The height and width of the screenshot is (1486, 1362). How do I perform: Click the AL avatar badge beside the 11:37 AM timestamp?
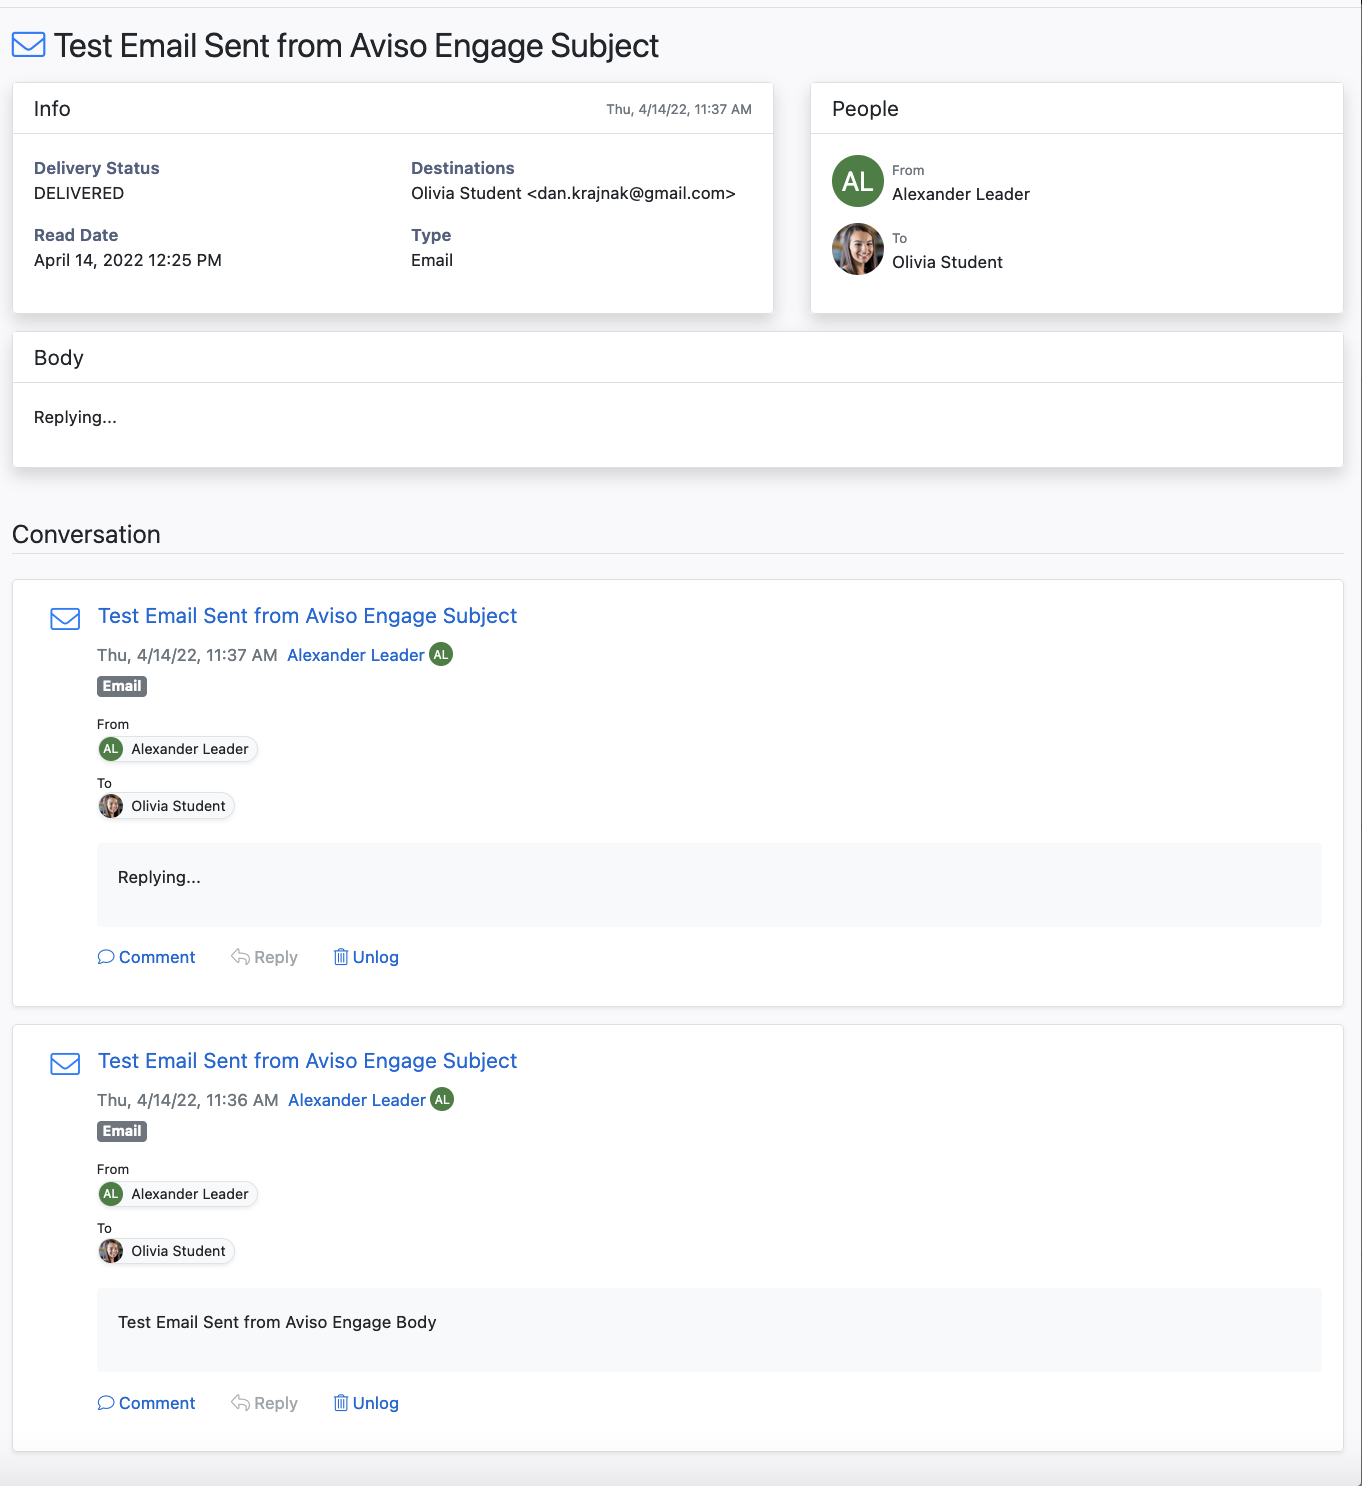pyautogui.click(x=441, y=654)
